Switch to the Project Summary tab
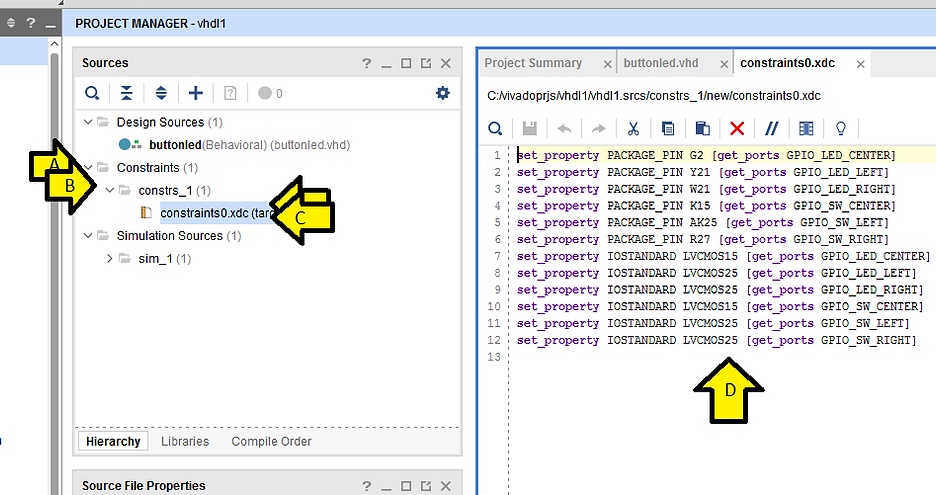 click(x=533, y=63)
